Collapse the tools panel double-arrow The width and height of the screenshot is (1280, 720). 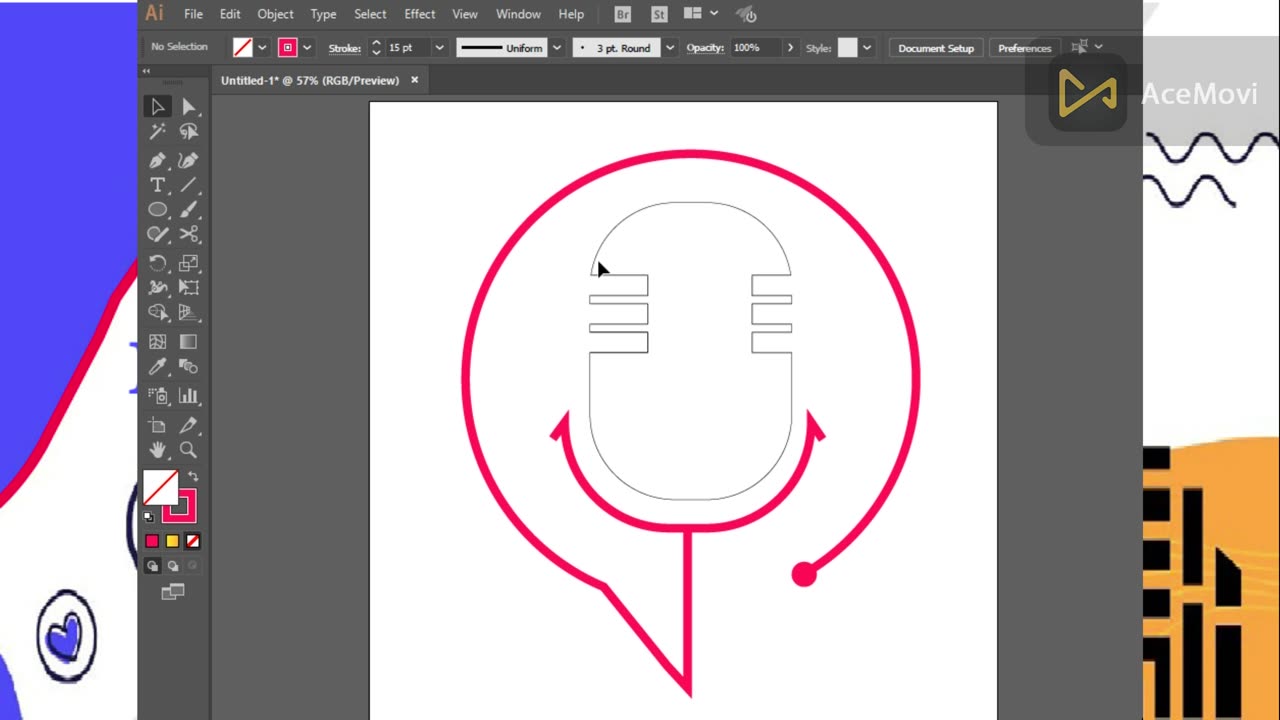click(146, 71)
